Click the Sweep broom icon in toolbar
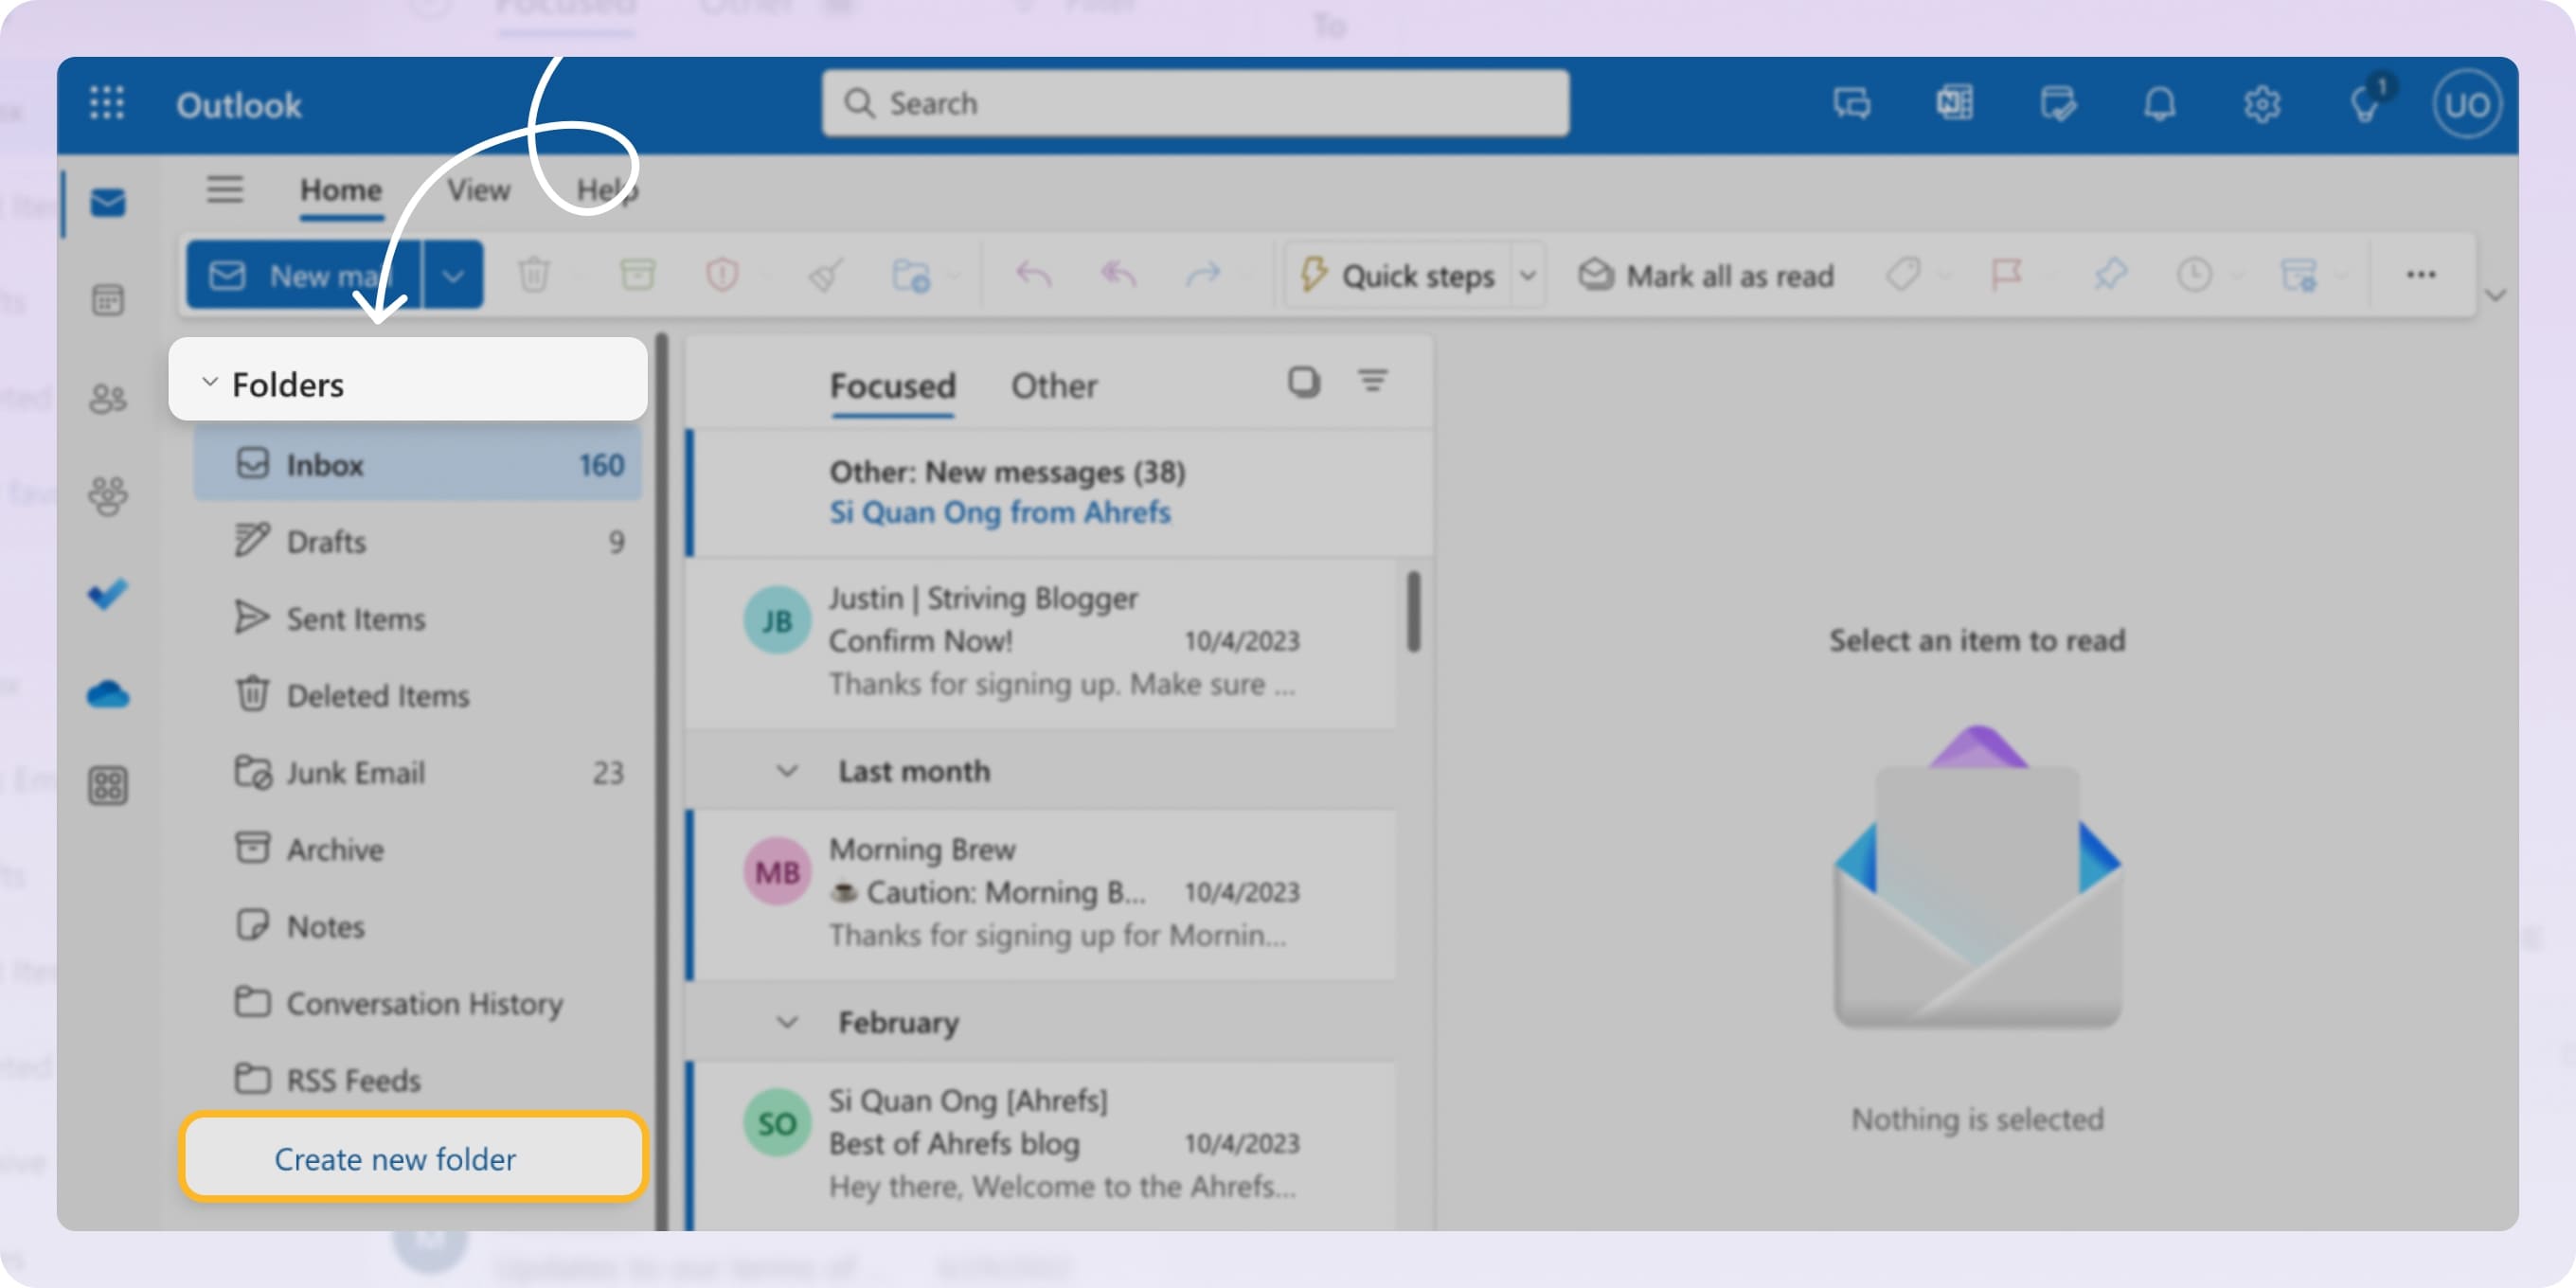2576x1288 pixels. (824, 275)
